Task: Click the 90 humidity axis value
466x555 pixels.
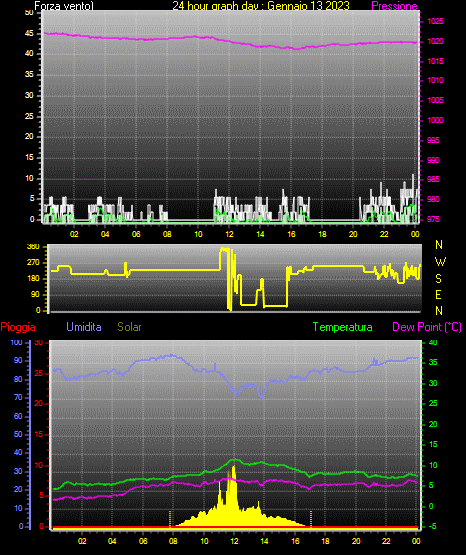Action: pyautogui.click(x=18, y=360)
